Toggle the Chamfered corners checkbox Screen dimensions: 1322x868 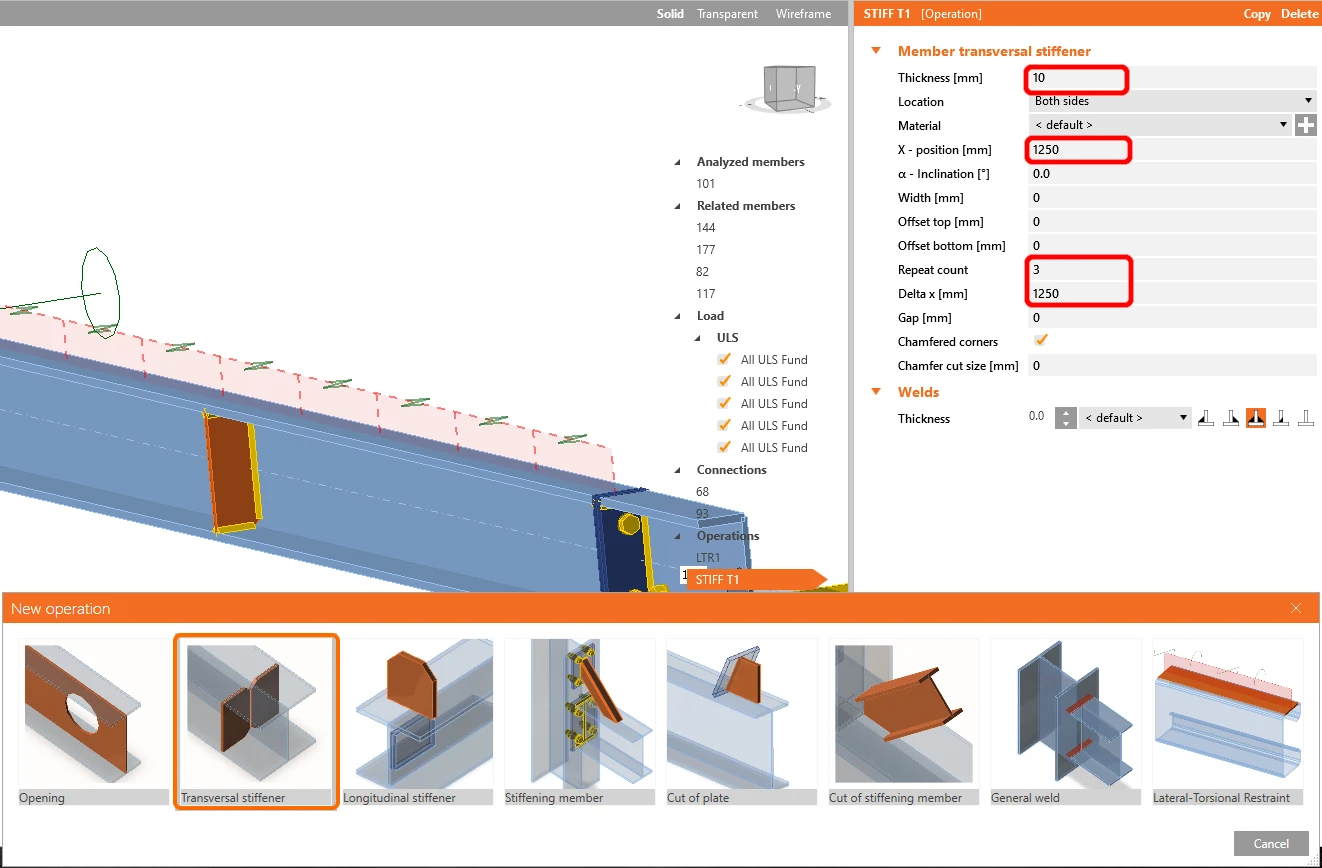(1041, 340)
